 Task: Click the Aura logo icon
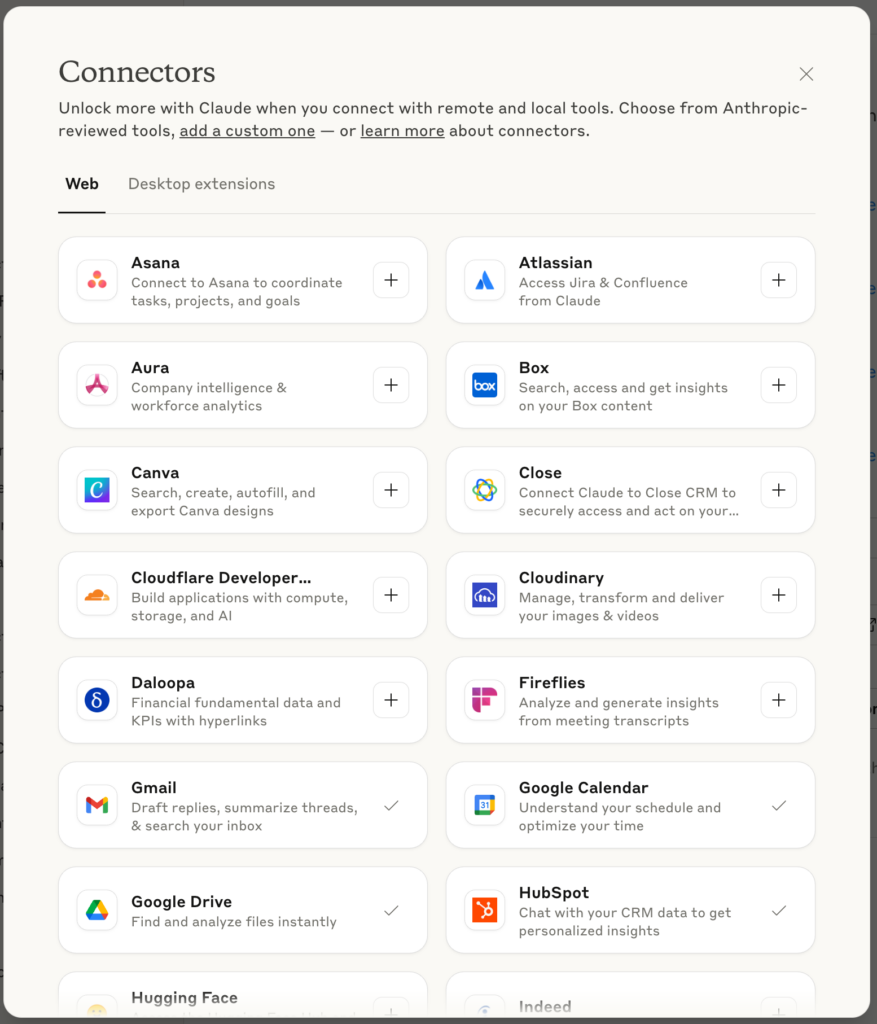(97, 385)
